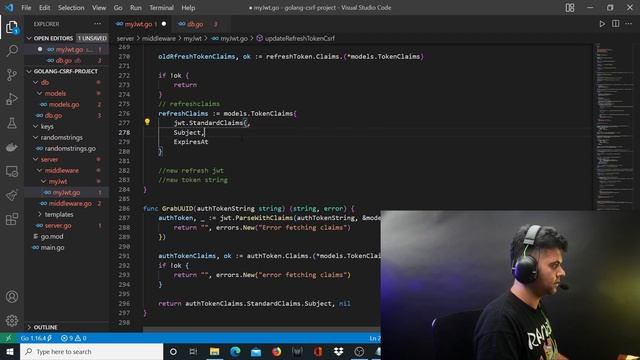Screen dimensions: 640x360
Task: Collapse the server folder
Action: (x=36, y=160)
